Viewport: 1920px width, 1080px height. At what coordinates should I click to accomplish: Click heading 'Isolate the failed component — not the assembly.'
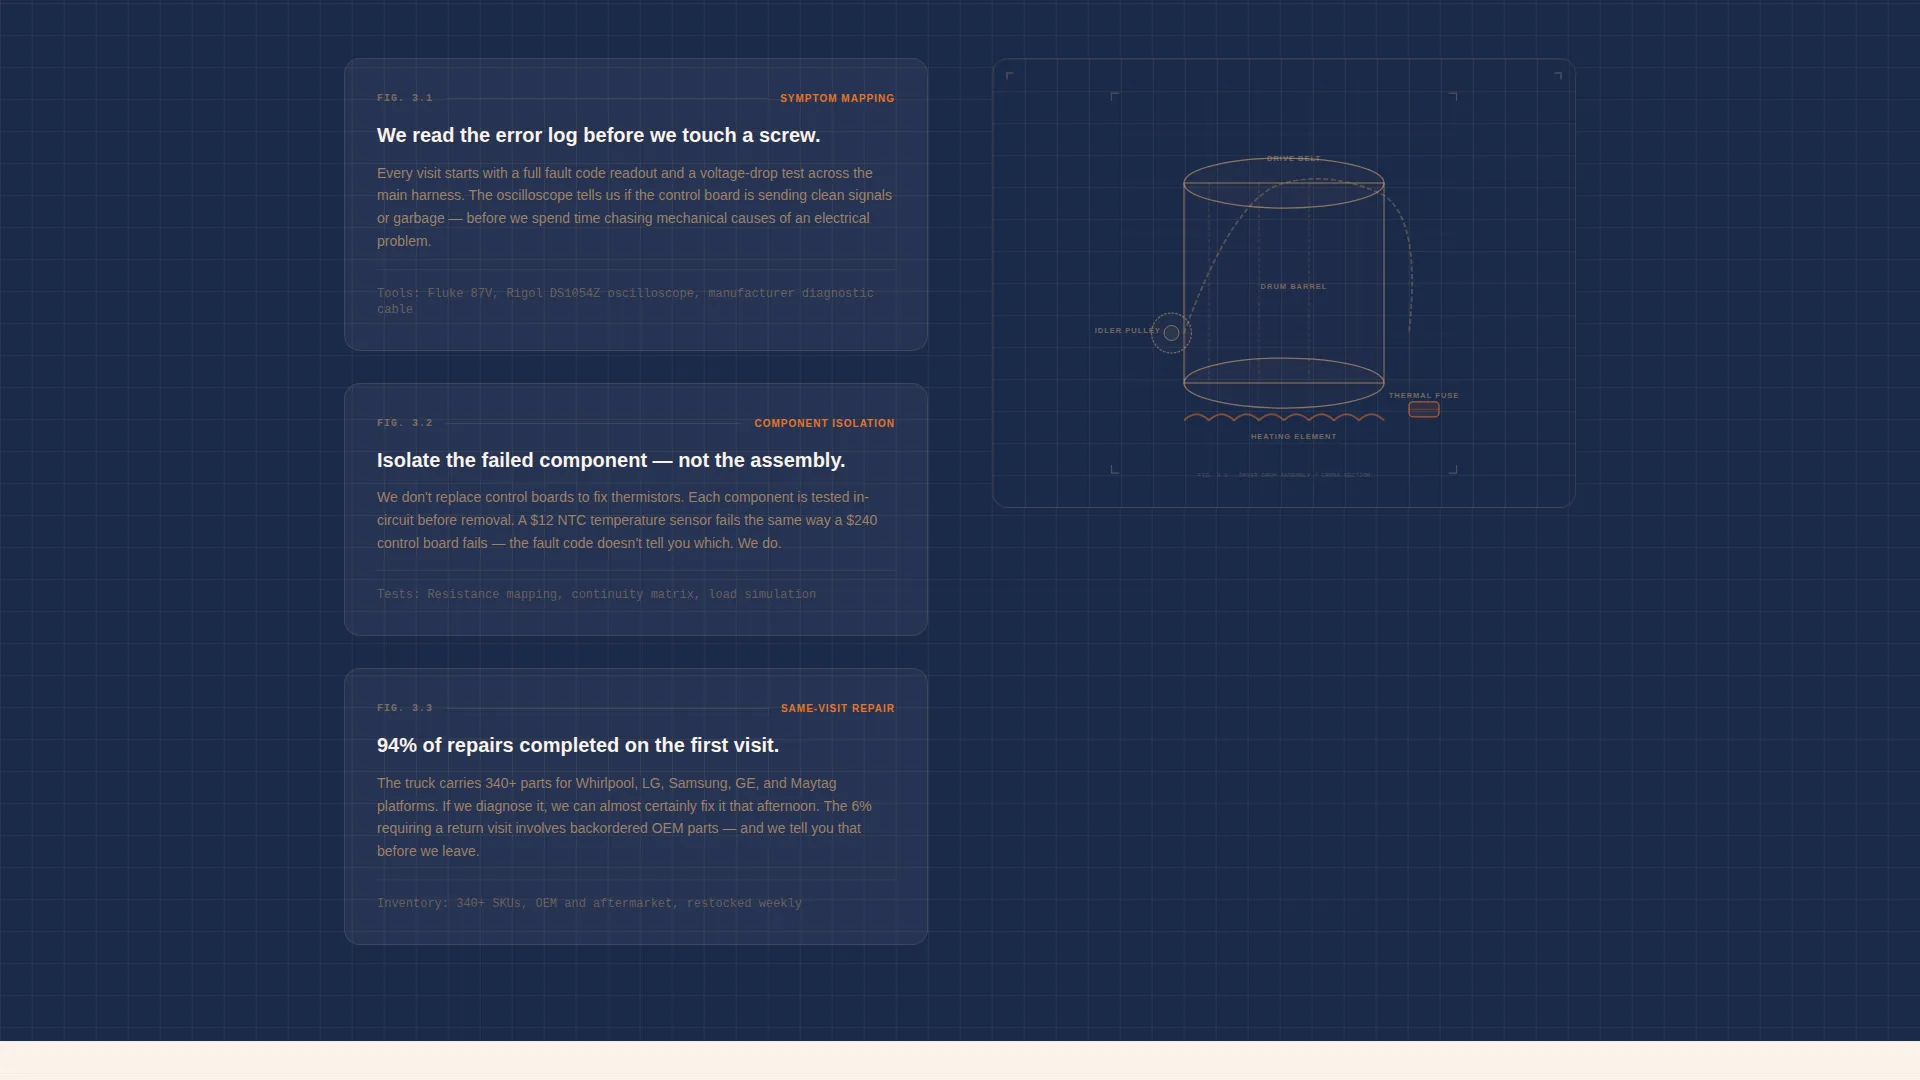click(611, 460)
